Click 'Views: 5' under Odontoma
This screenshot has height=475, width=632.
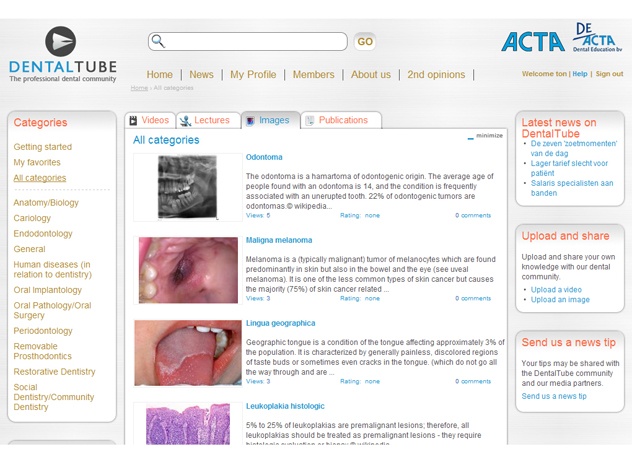pos(258,215)
